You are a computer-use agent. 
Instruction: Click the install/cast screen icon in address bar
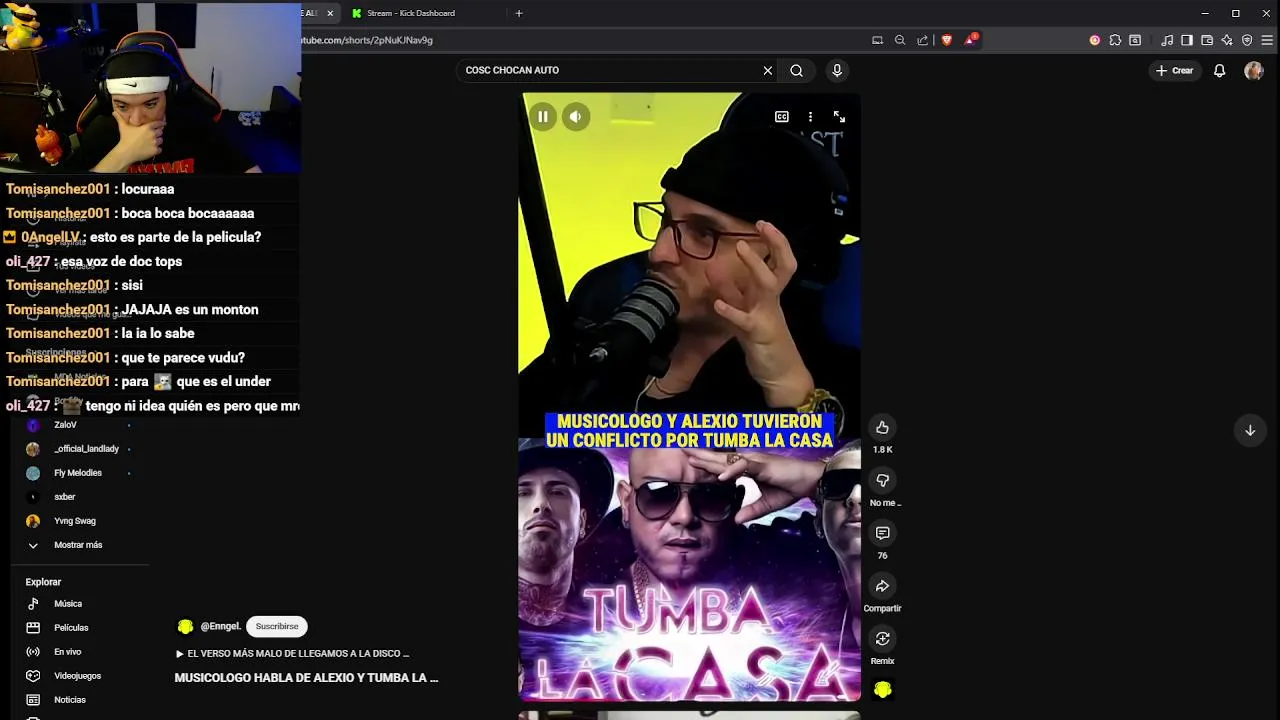click(x=877, y=40)
